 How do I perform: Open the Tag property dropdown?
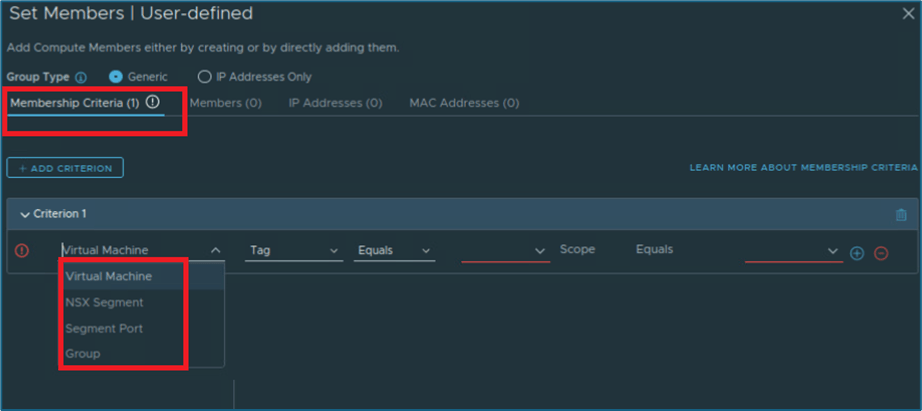[x=294, y=250]
